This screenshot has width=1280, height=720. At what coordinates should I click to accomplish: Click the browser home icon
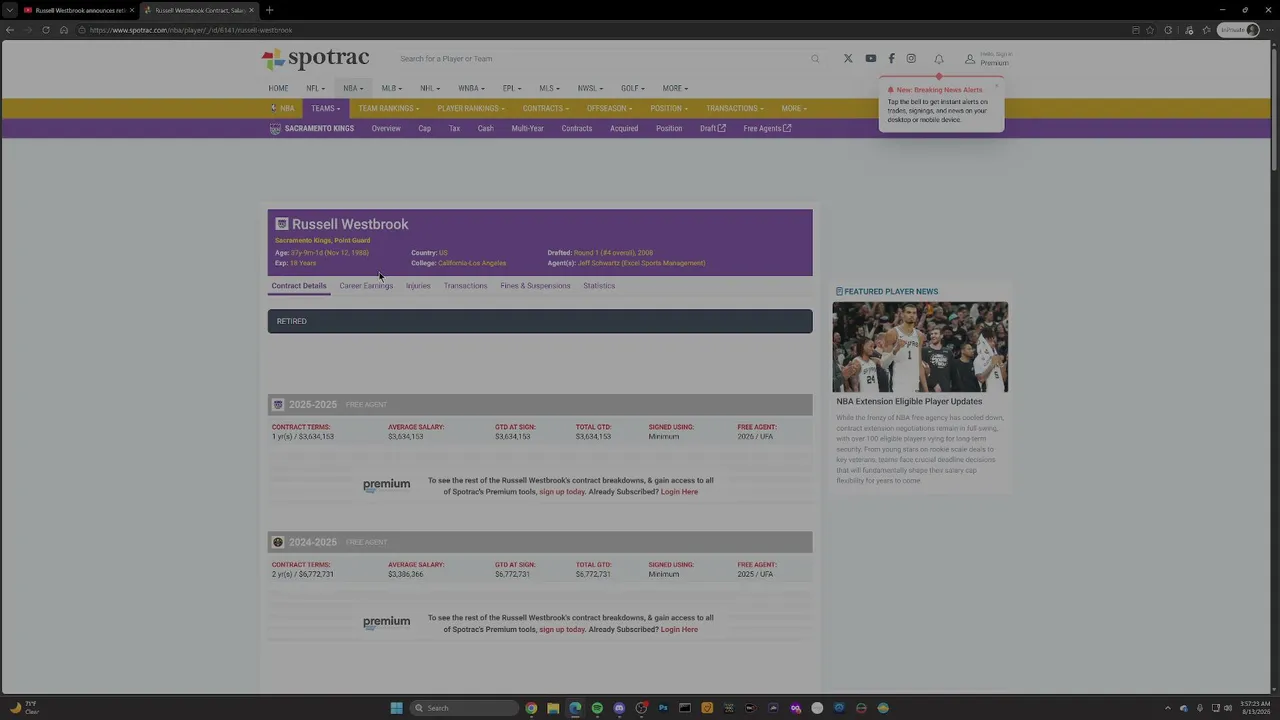click(x=64, y=30)
